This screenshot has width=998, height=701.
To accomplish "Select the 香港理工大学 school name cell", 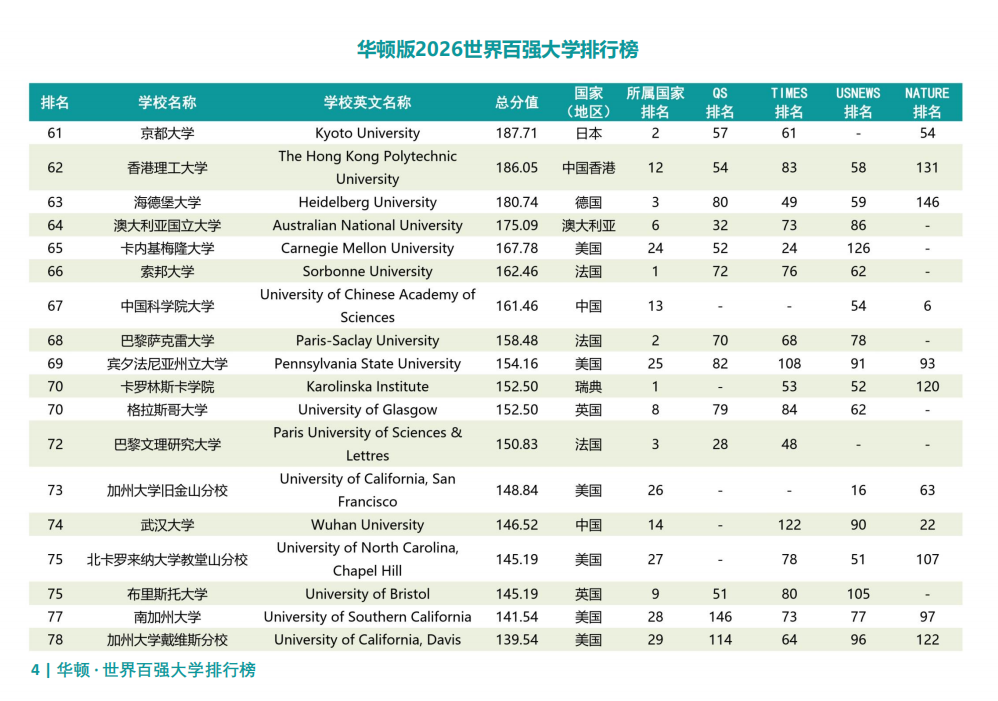I will [x=167, y=168].
